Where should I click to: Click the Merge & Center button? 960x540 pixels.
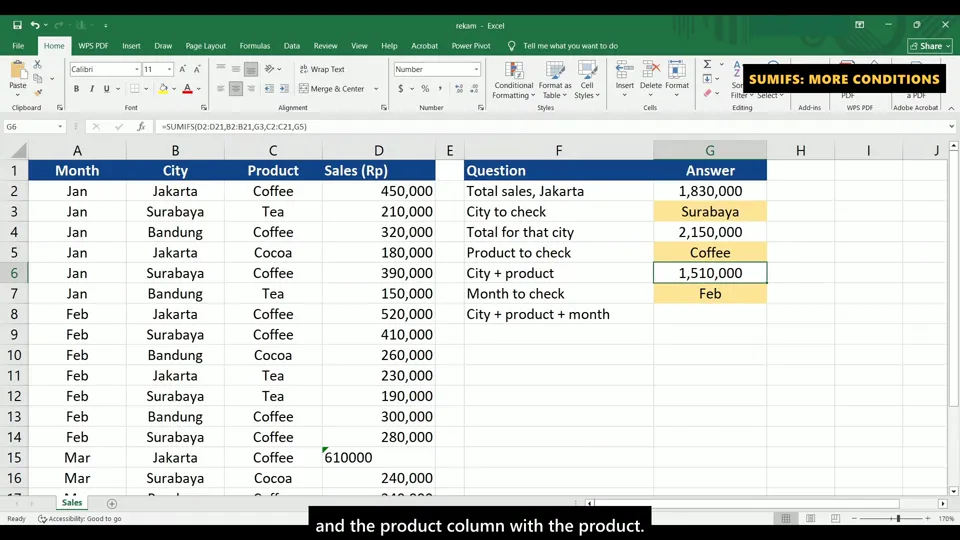click(332, 89)
